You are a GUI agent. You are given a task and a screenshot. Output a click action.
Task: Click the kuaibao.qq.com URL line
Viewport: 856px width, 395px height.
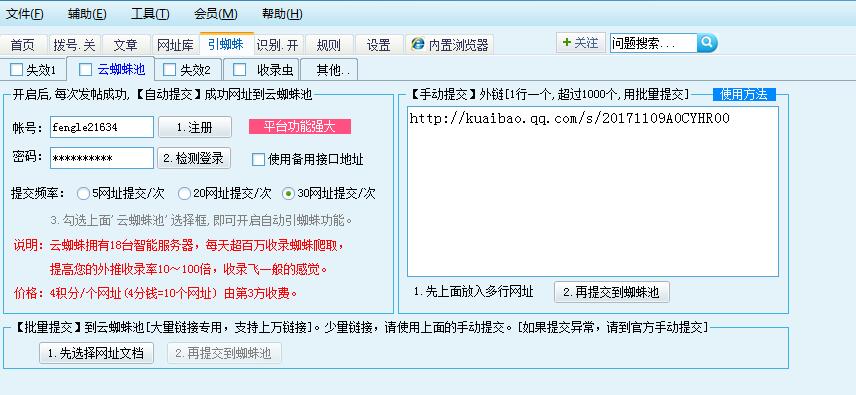(x=569, y=118)
